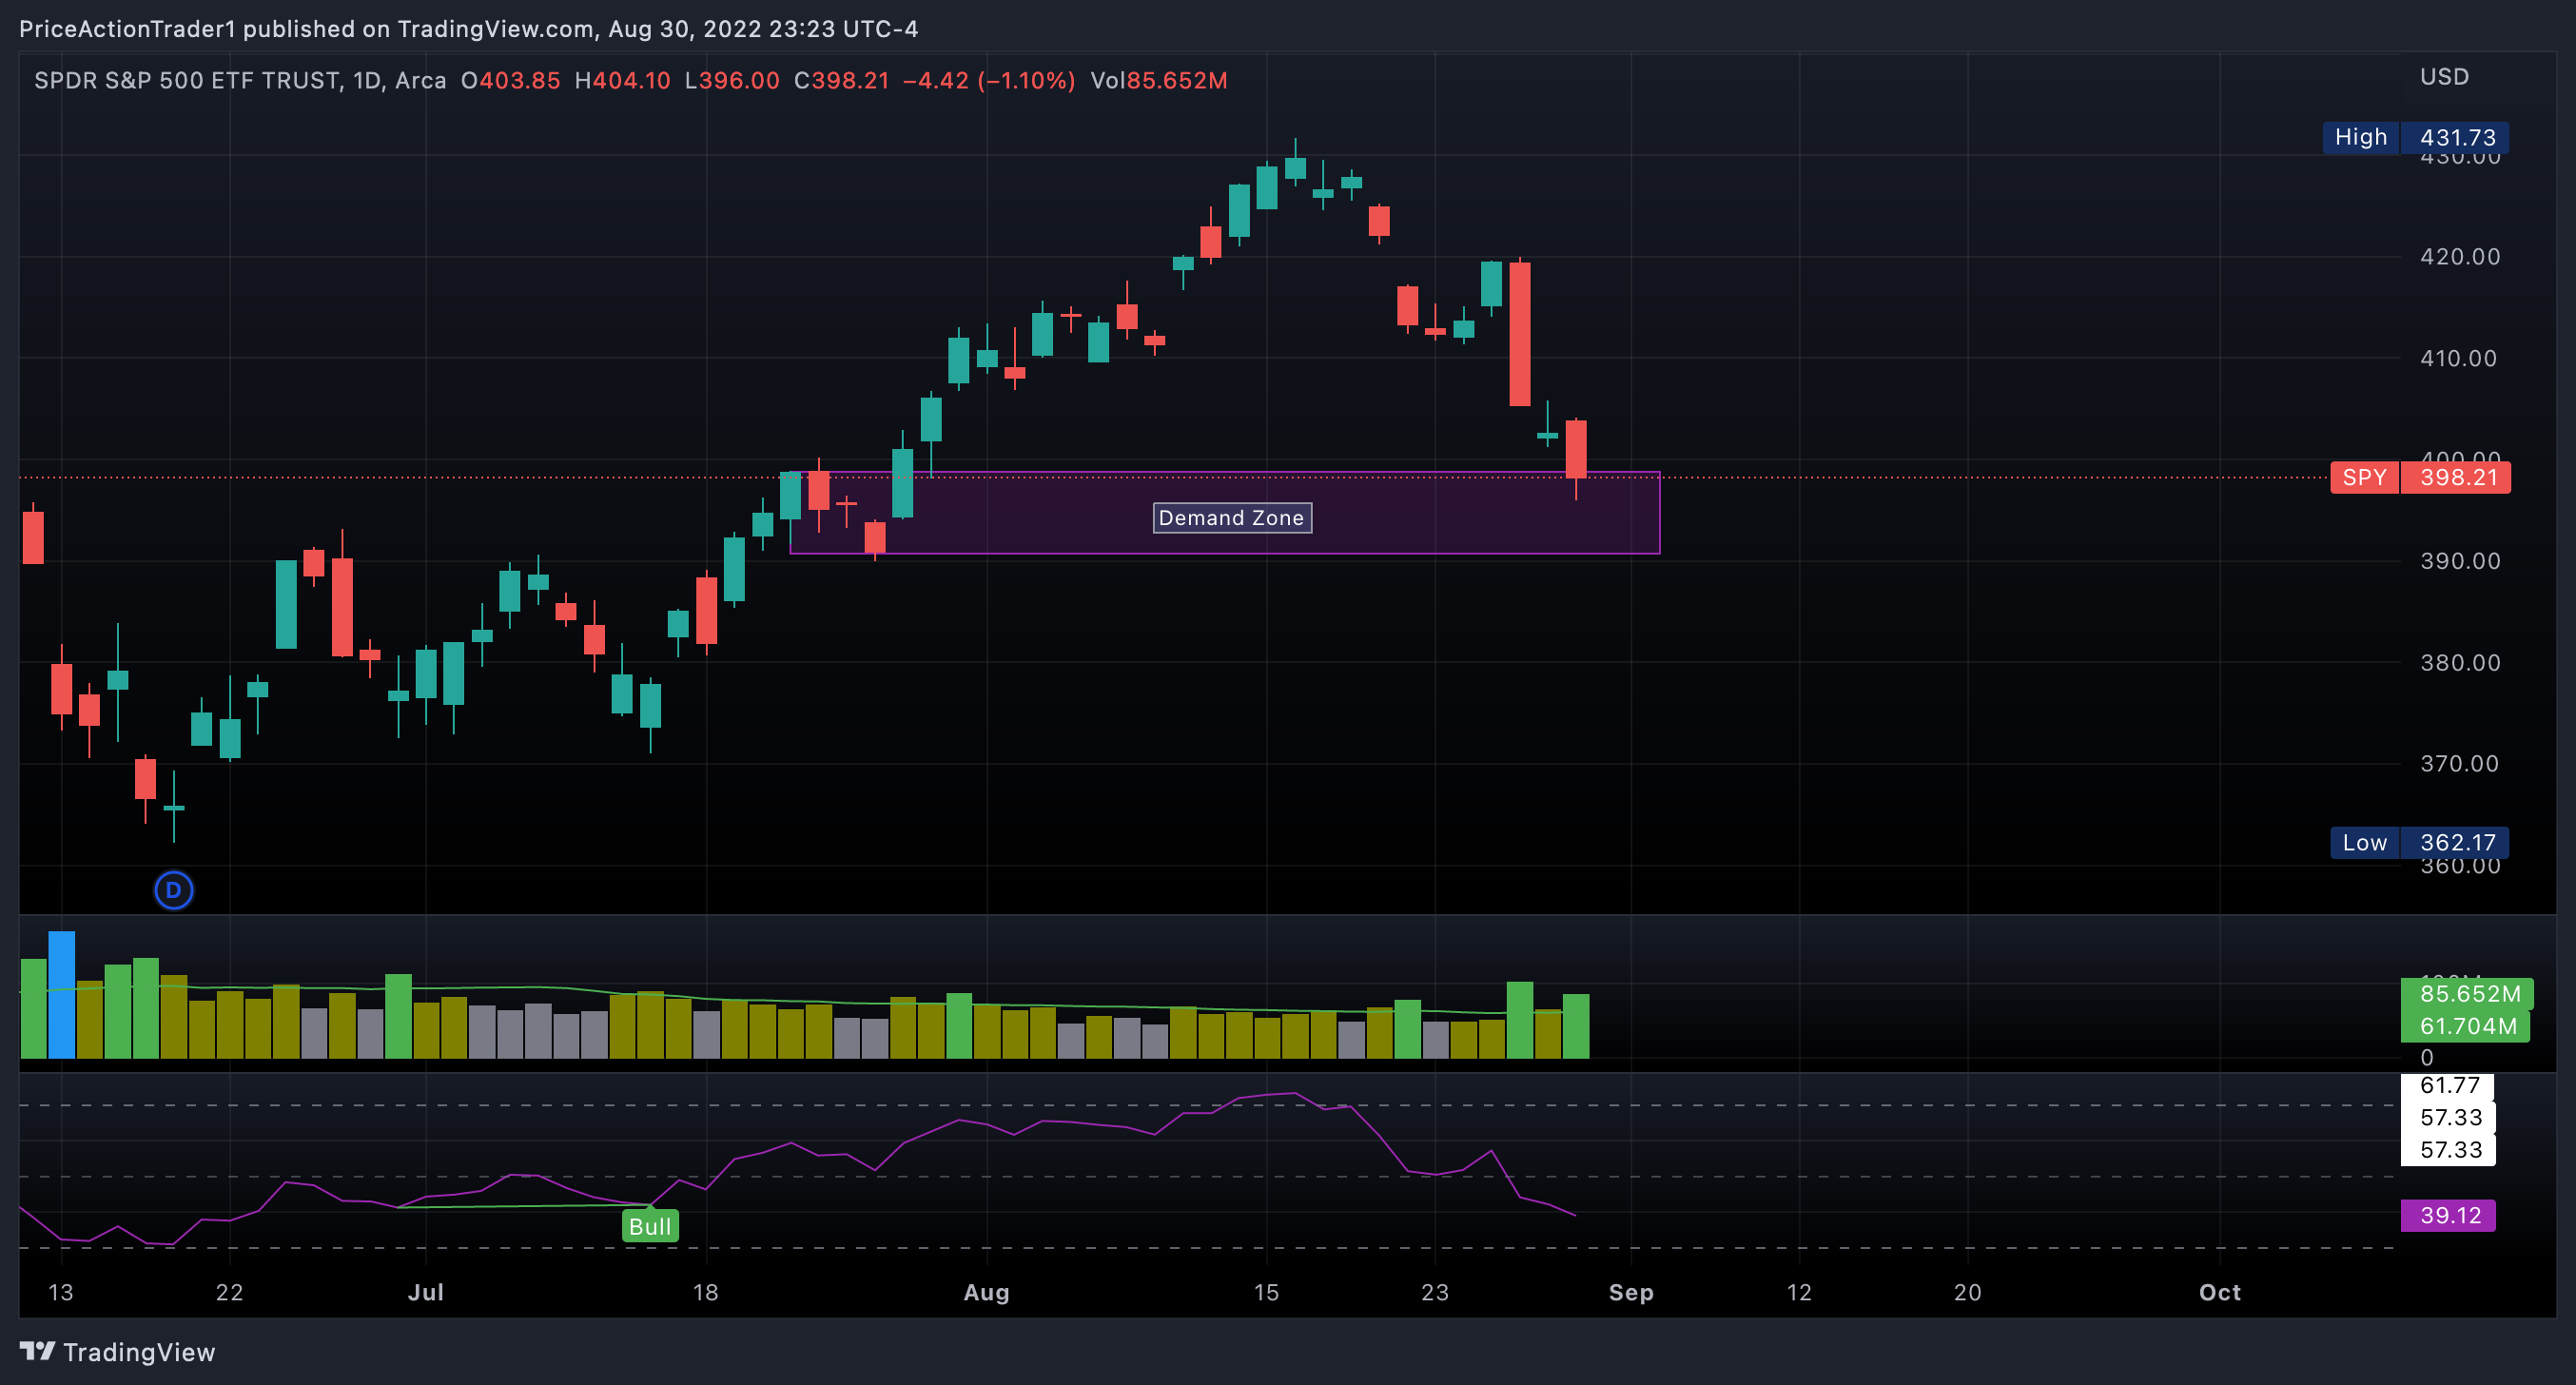This screenshot has height=1385, width=2576.
Task: Click the TradingView footer text
Action: (x=139, y=1352)
